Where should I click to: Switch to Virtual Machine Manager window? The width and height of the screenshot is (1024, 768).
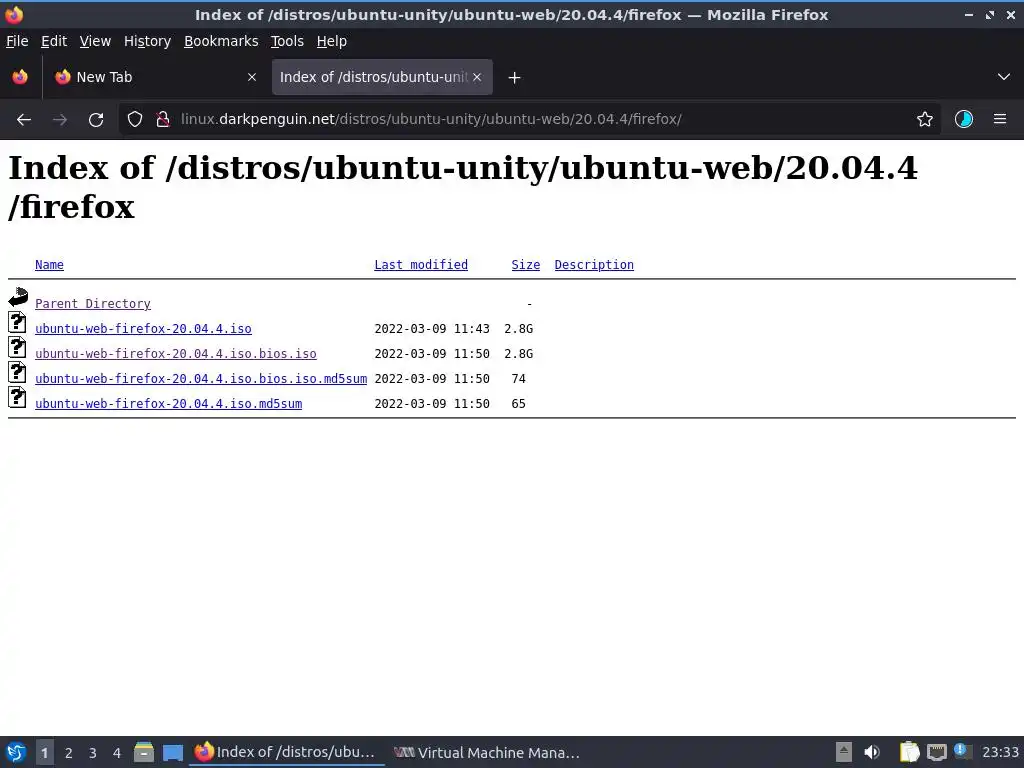487,752
